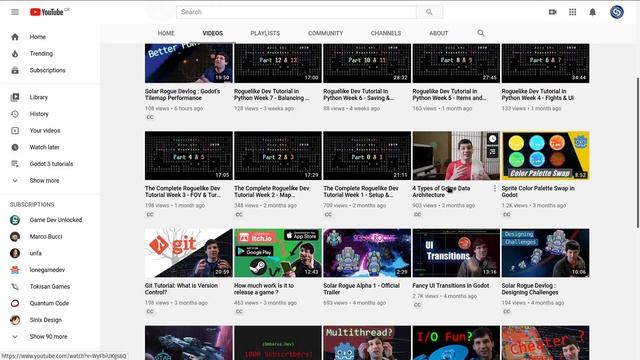Open Quantum Code subscription
The width and height of the screenshot is (640, 360).
(50, 303)
